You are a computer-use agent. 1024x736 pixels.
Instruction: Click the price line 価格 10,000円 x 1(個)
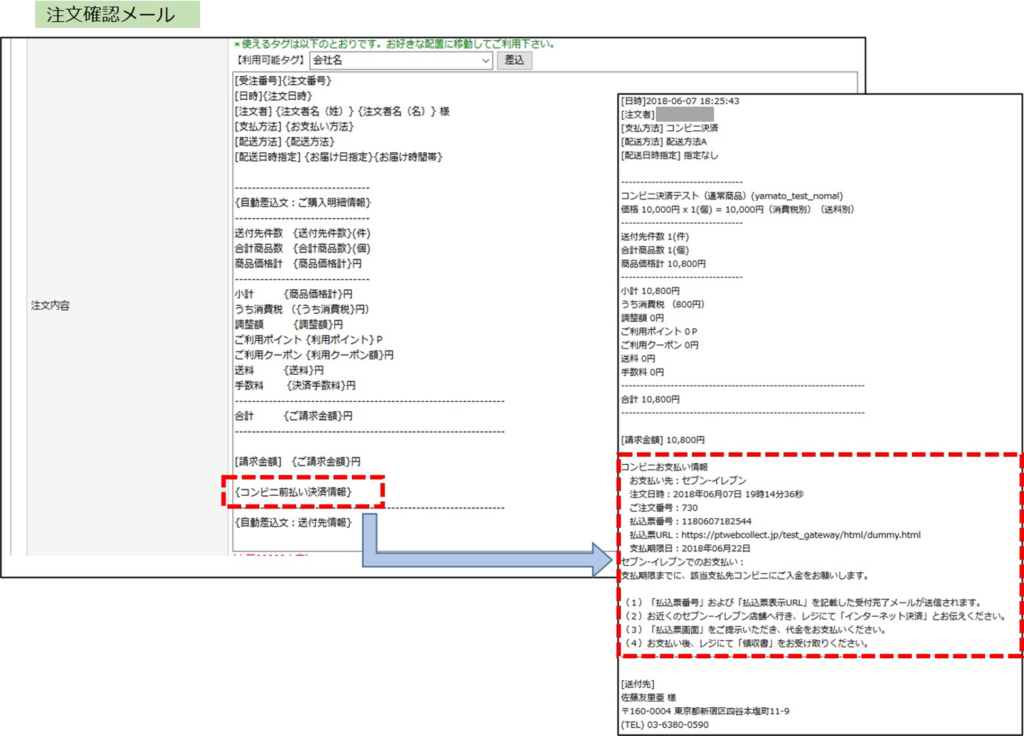(737, 210)
